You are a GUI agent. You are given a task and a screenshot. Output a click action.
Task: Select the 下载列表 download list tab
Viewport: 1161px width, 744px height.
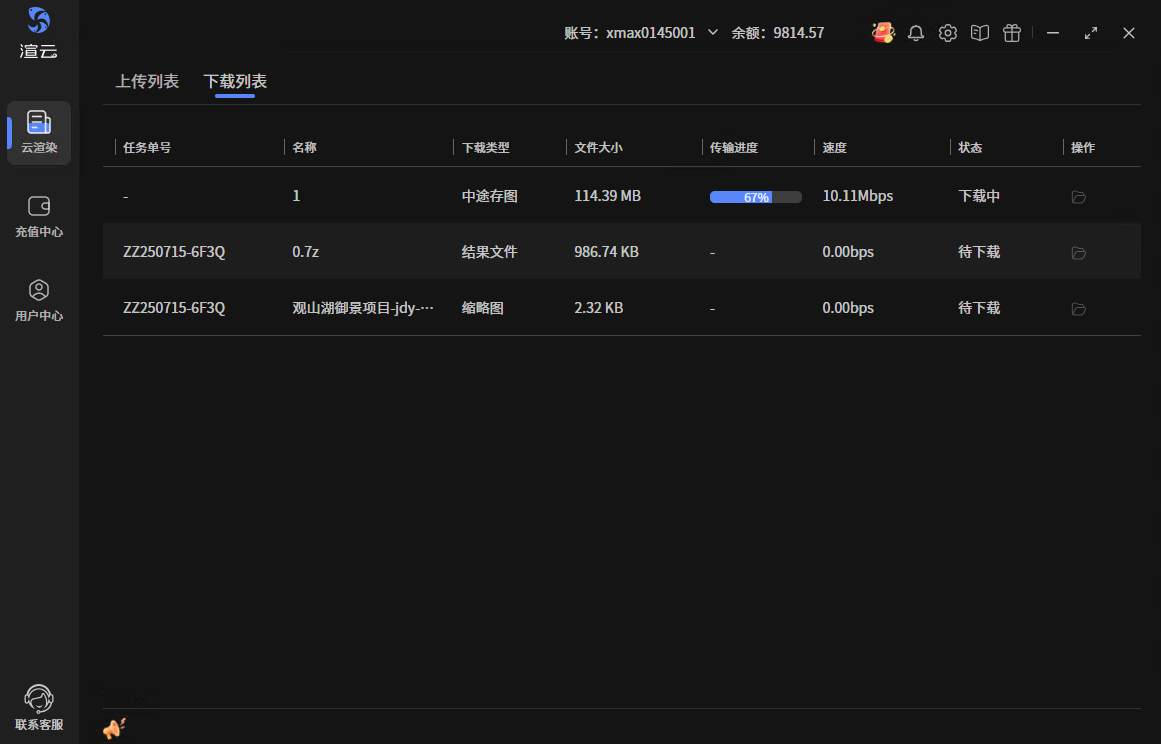coord(235,82)
